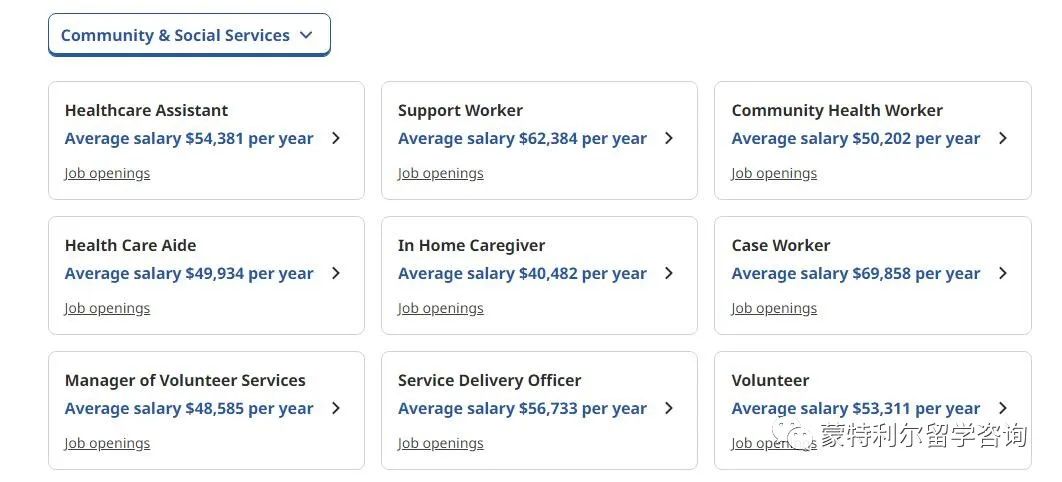The height and width of the screenshot is (482, 1062).
Task: Click the arrow next to Health Care Aide salary
Action: coord(336,273)
